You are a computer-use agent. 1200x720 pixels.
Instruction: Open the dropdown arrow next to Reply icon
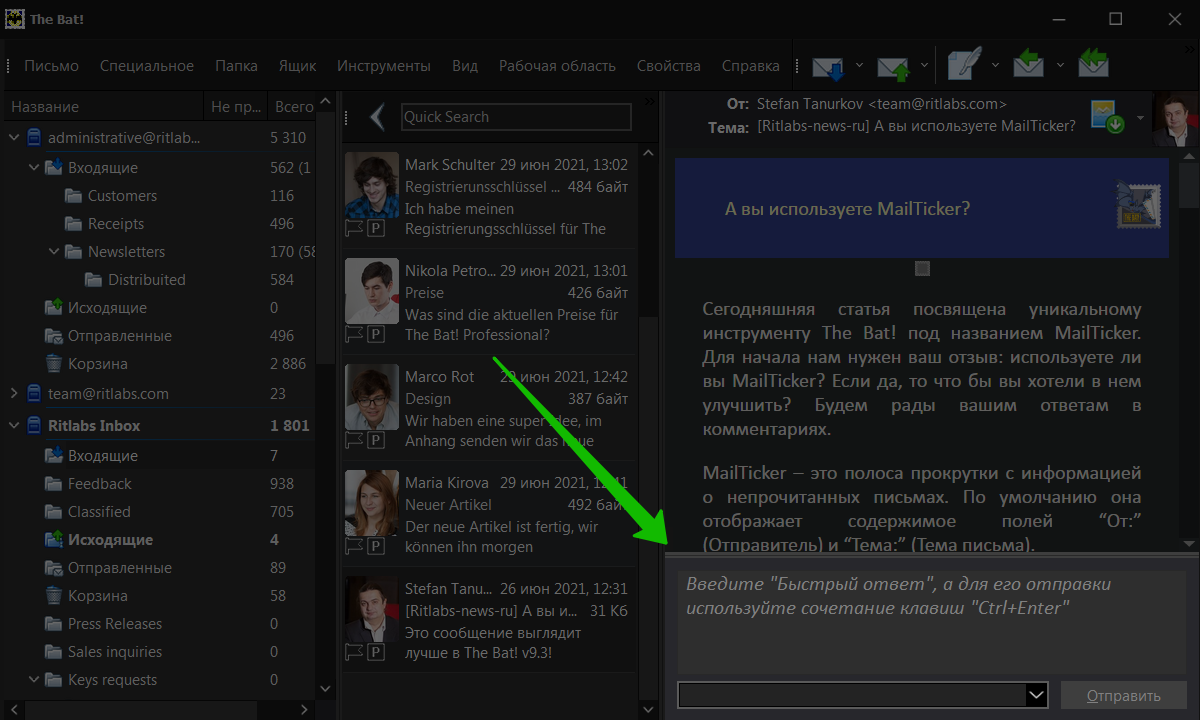(1060, 66)
